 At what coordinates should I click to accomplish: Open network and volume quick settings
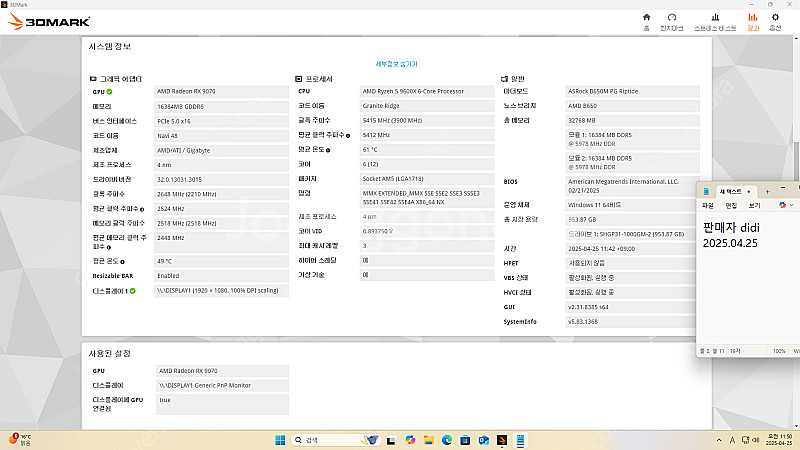[750, 440]
